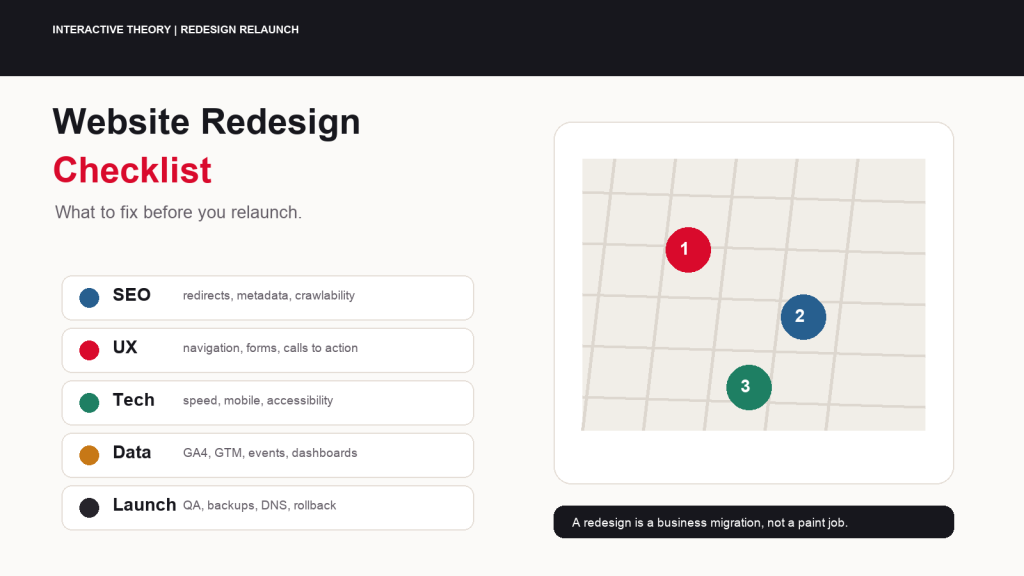
Task: Select green map marker number 3
Action: (748, 387)
